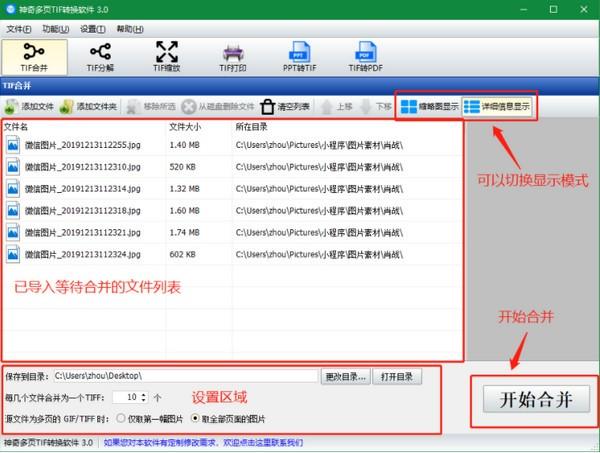The width and height of the screenshot is (600, 453).
Task: Click 添加文件 to add files
Action: (x=29, y=107)
